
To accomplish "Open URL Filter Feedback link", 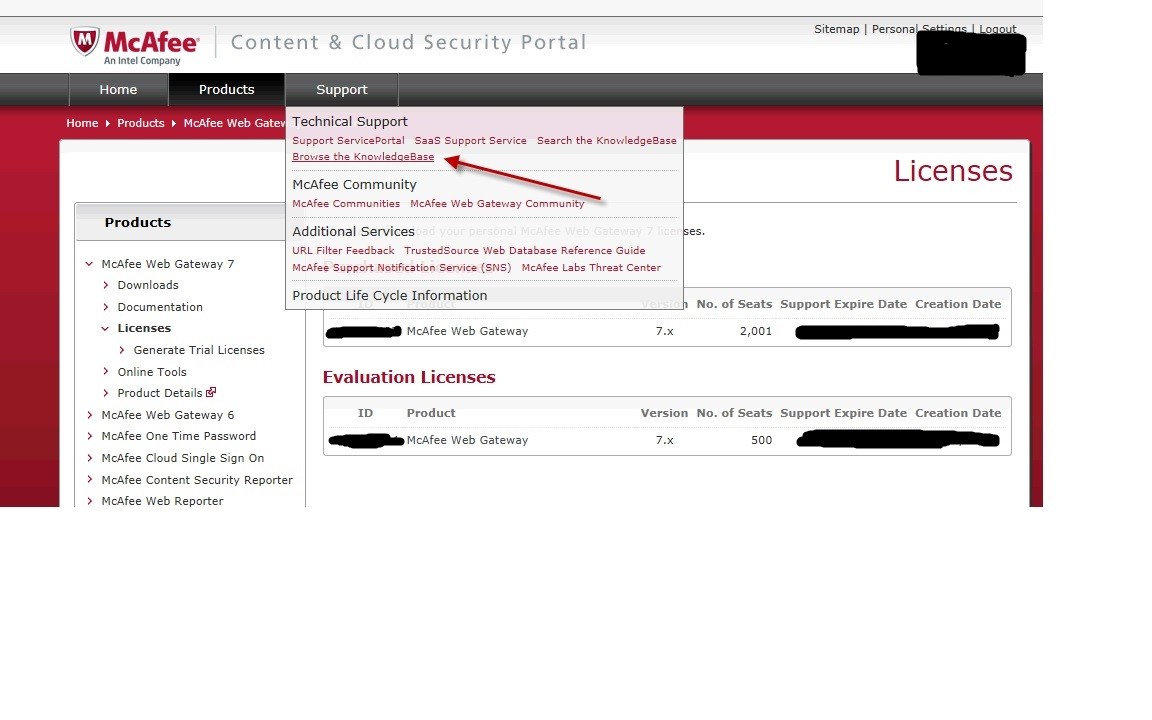I will pyautogui.click(x=343, y=251).
